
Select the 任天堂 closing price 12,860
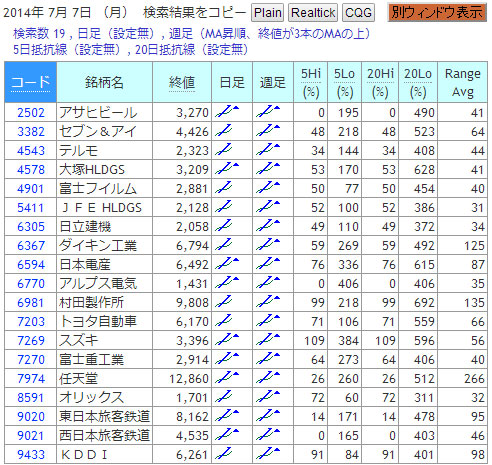tap(189, 379)
